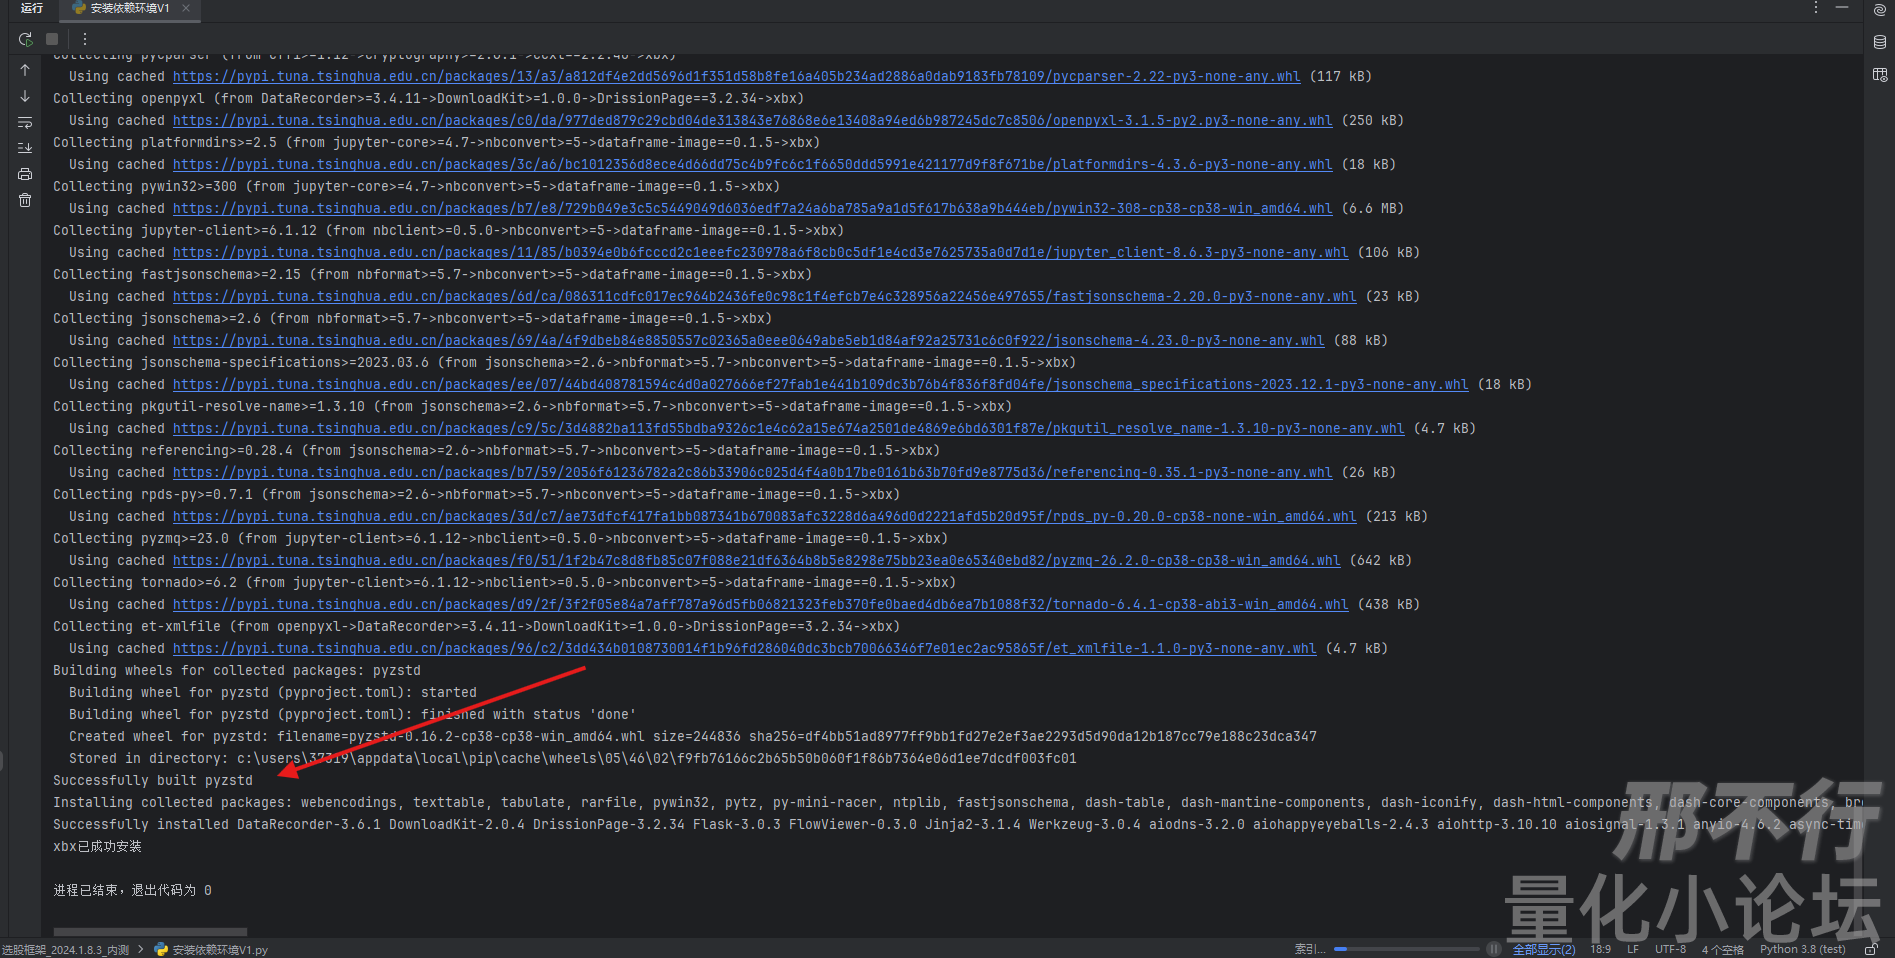Open the Database tool window
Image resolution: width=1895 pixels, height=958 pixels.
(1880, 42)
